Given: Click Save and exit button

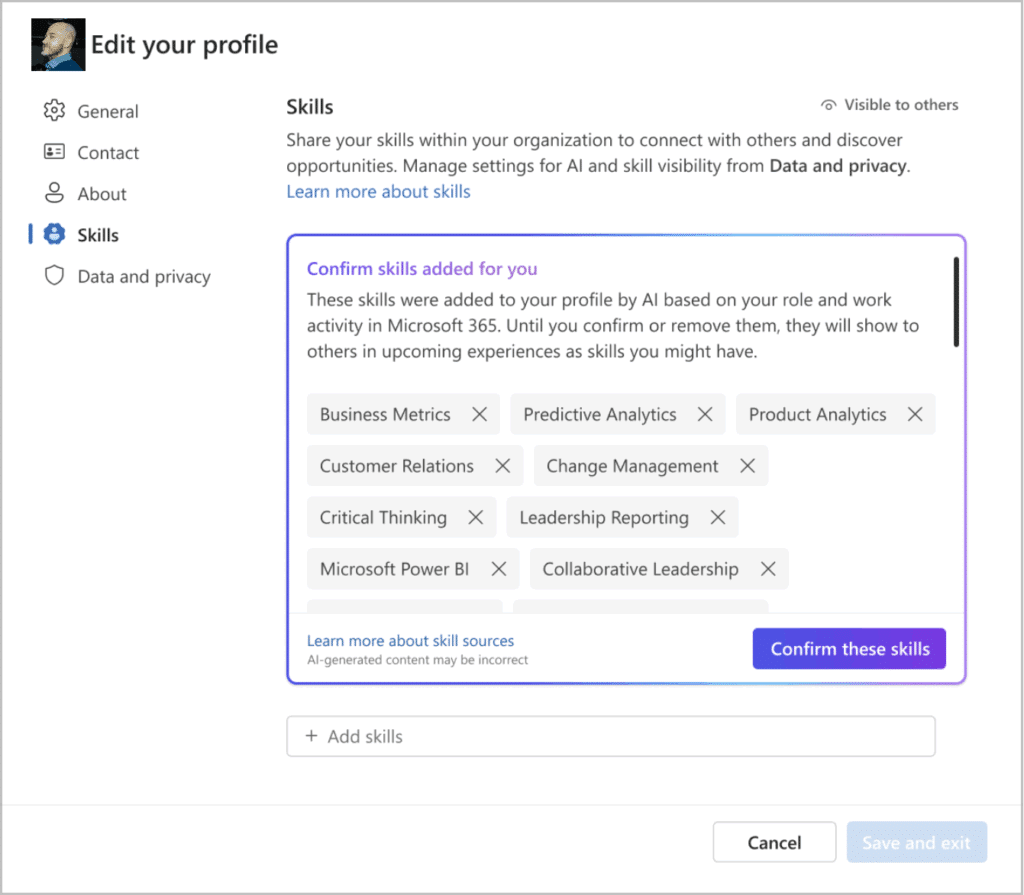Looking at the screenshot, I should (x=916, y=842).
